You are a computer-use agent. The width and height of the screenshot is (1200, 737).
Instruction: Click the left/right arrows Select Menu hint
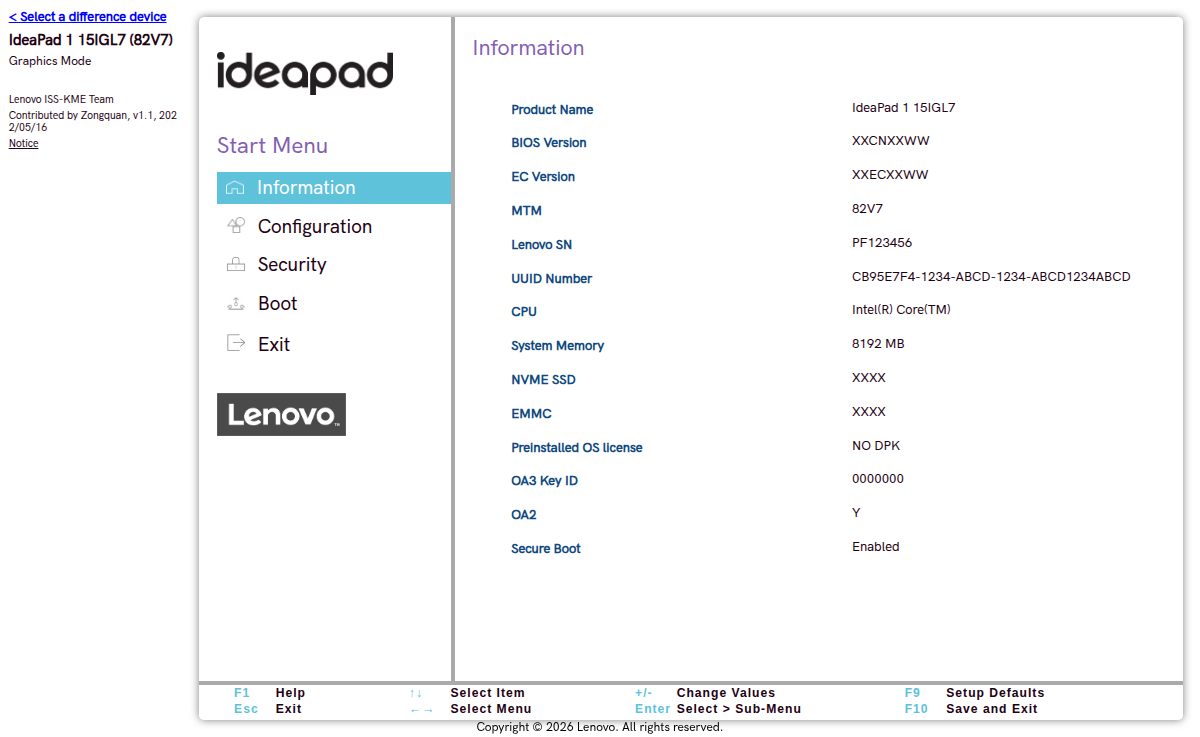point(470,709)
